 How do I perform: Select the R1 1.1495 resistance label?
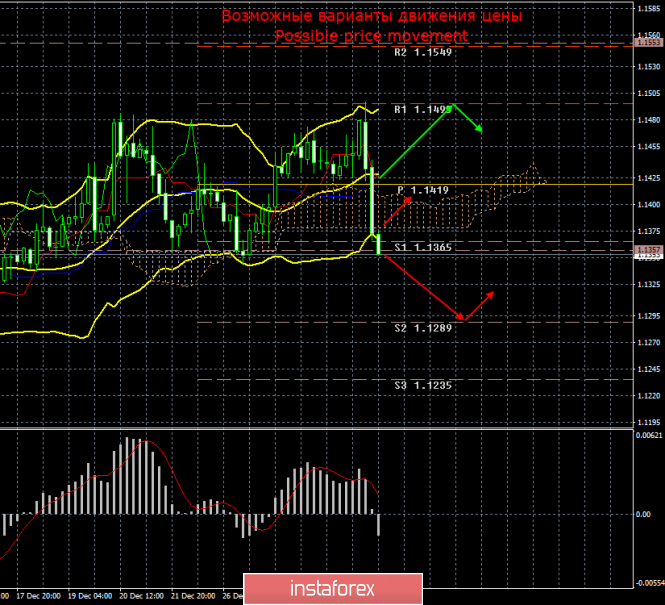423,110
